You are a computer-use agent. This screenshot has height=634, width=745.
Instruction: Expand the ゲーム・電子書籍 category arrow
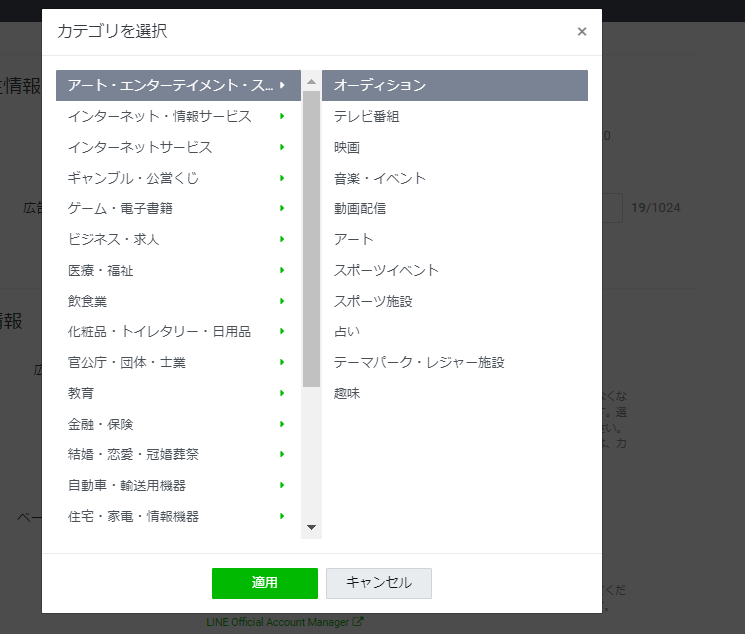coord(283,209)
